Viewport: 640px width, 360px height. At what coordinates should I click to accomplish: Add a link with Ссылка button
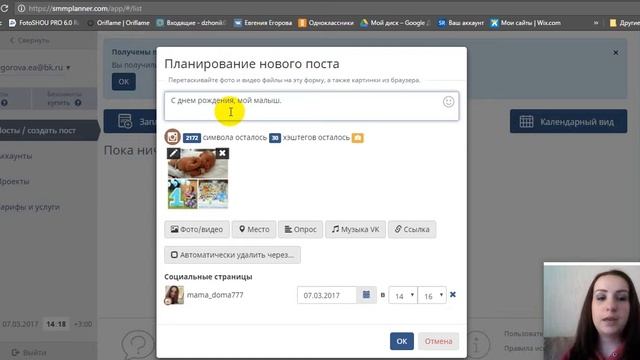coord(412,229)
